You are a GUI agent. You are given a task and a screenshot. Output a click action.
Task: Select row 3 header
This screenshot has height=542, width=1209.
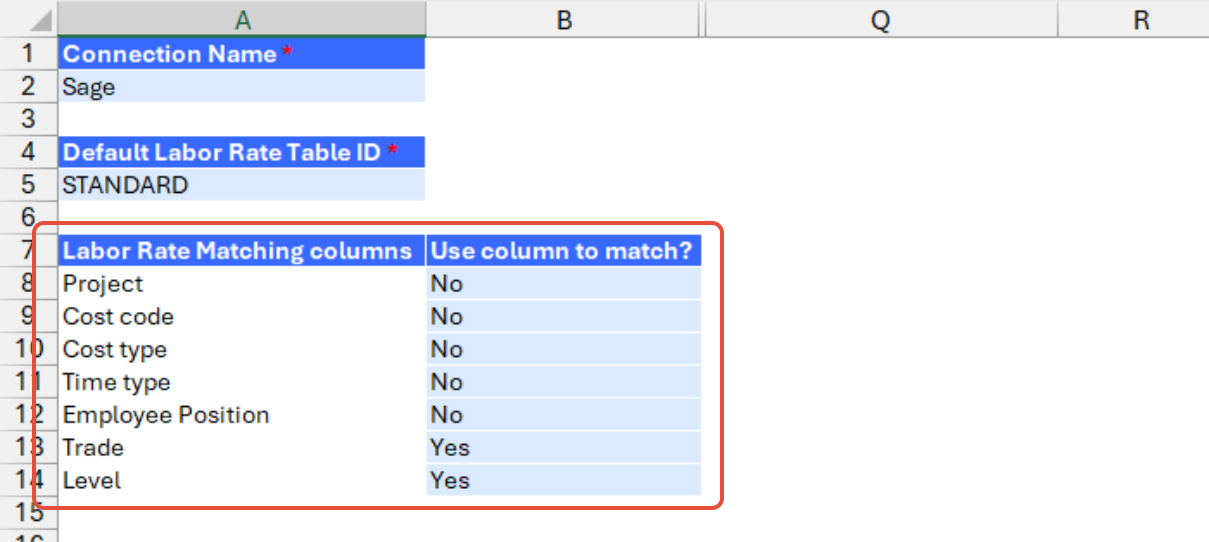(29, 119)
